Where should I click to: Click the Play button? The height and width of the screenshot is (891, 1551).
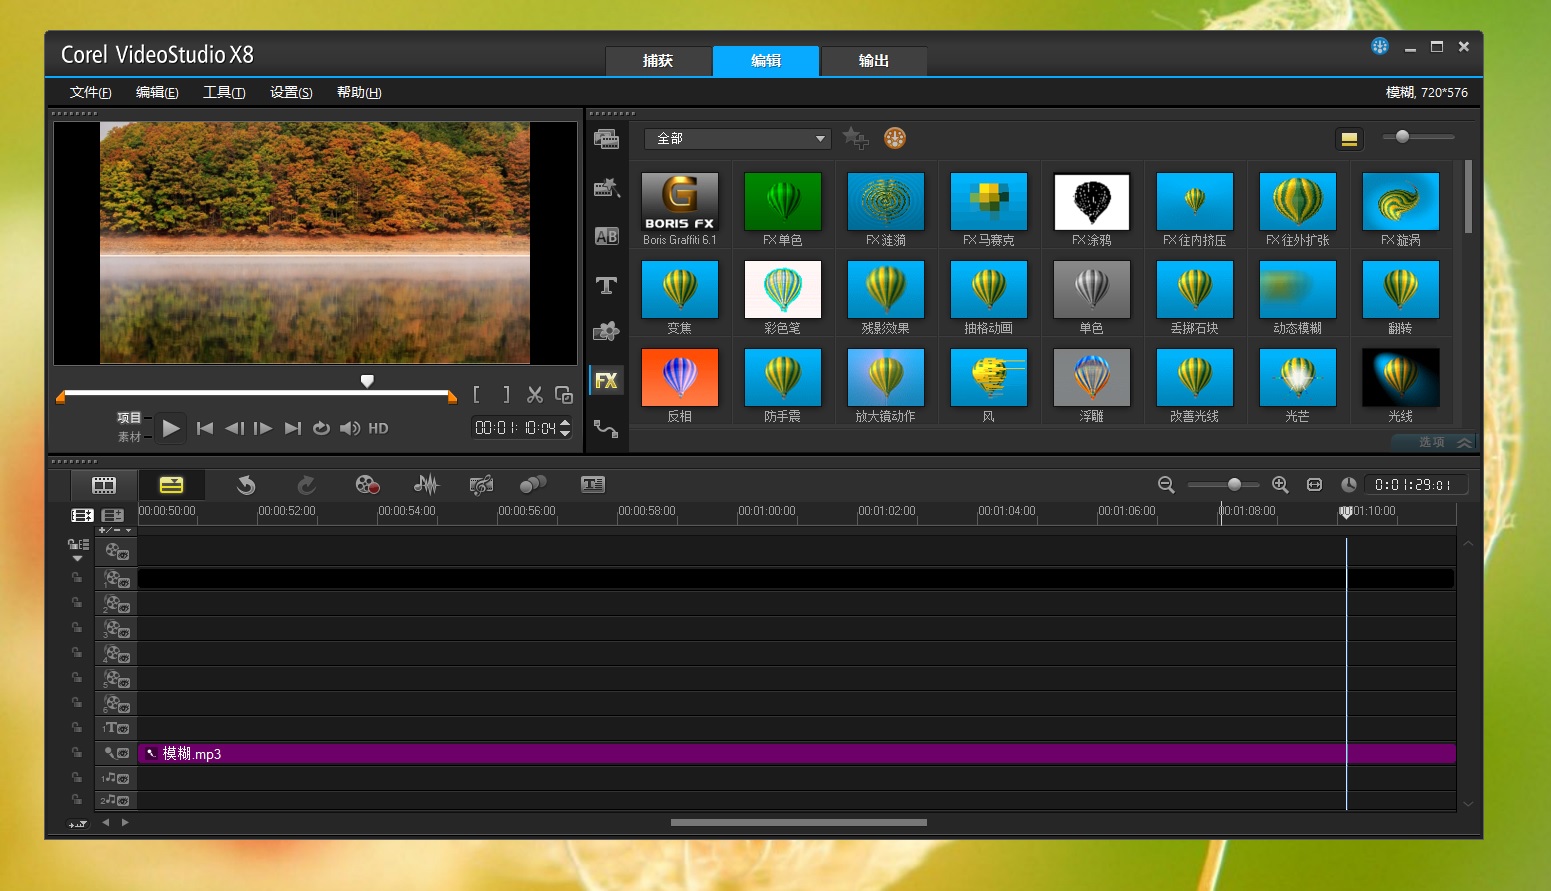tap(171, 428)
